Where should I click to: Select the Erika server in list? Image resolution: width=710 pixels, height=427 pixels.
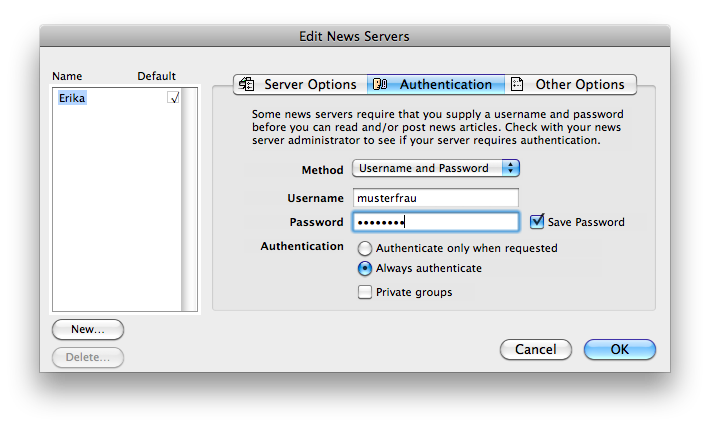click(x=72, y=98)
